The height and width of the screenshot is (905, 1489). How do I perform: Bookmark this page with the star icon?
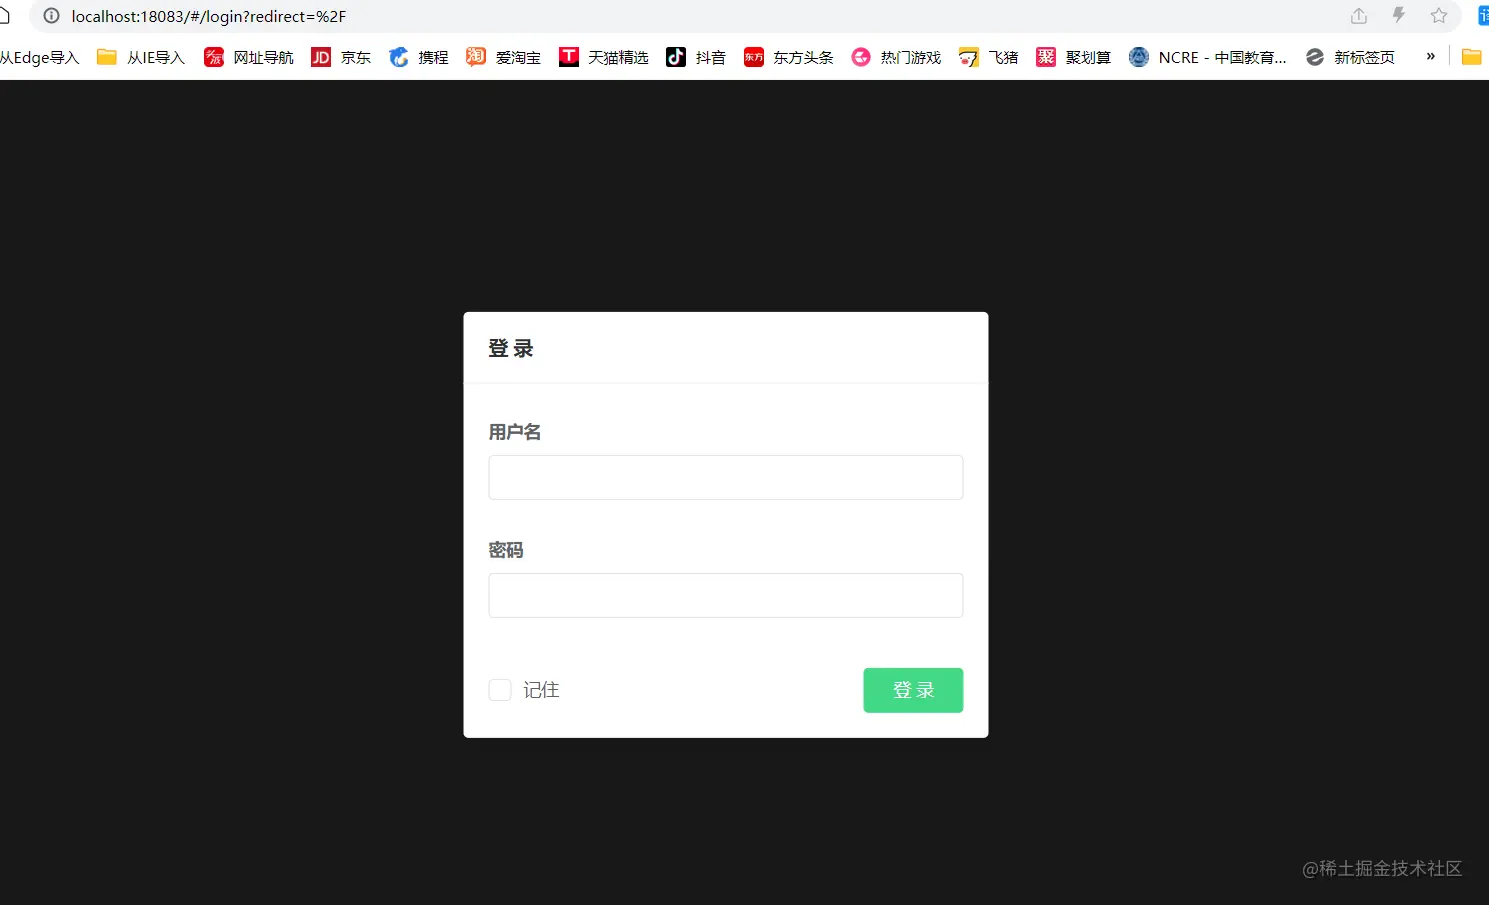[x=1439, y=16]
